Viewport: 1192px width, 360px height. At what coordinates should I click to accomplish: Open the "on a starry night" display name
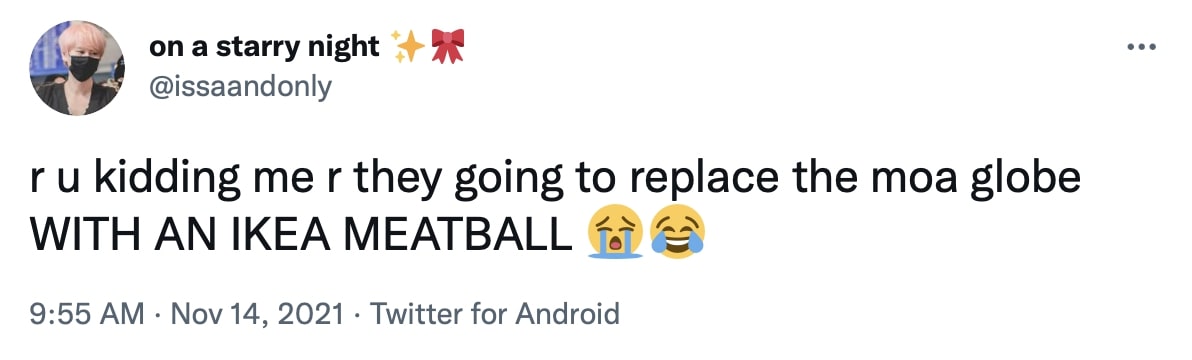point(265,47)
